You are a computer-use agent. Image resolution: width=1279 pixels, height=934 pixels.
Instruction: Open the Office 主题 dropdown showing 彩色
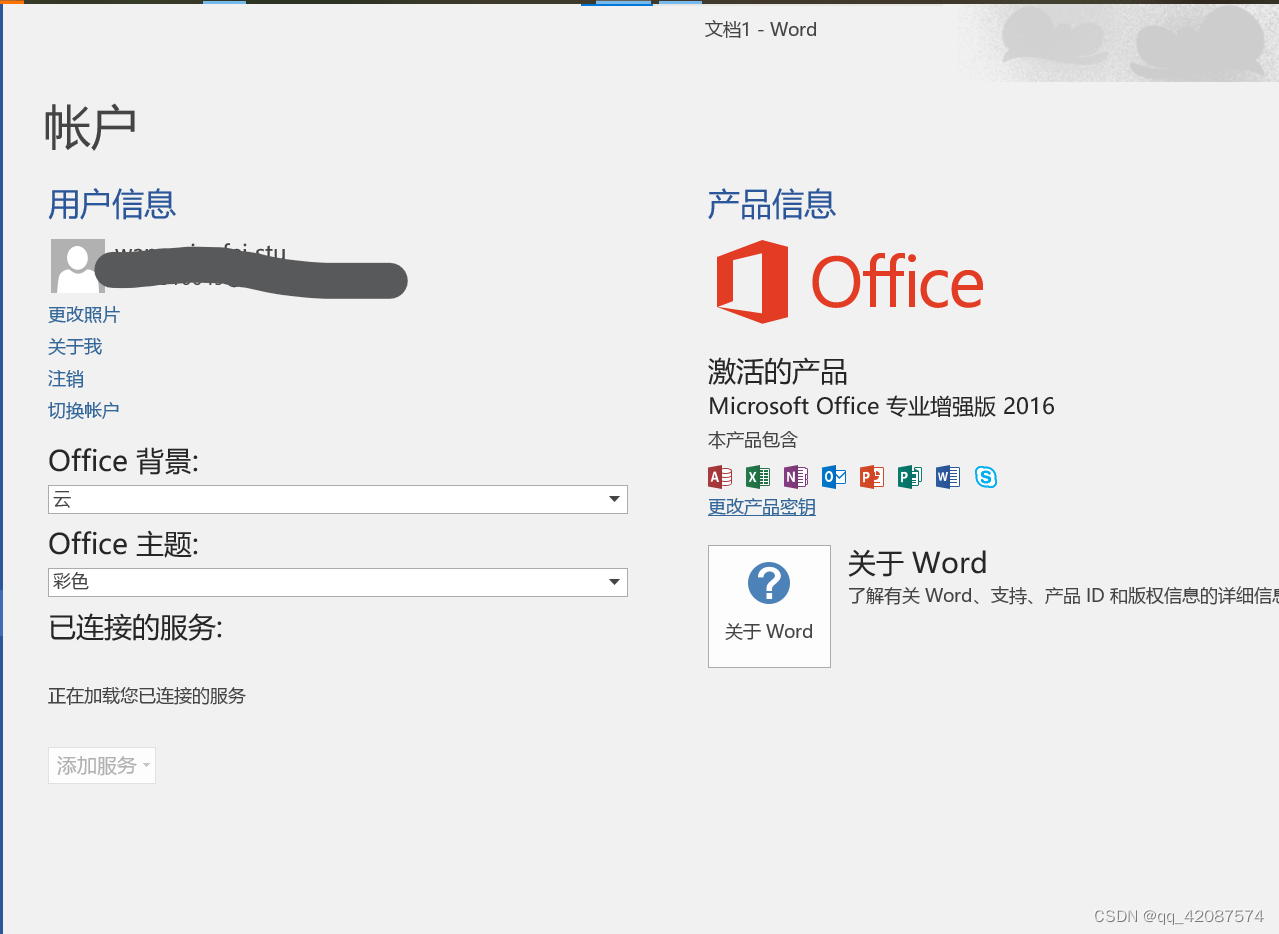338,582
